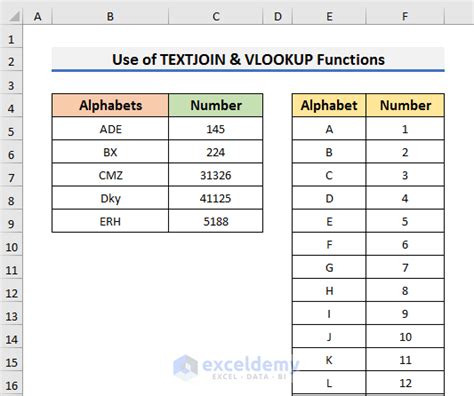The width and height of the screenshot is (474, 396).
Task: Click the lookup letter 'K' cell
Action: pyautogui.click(x=329, y=360)
